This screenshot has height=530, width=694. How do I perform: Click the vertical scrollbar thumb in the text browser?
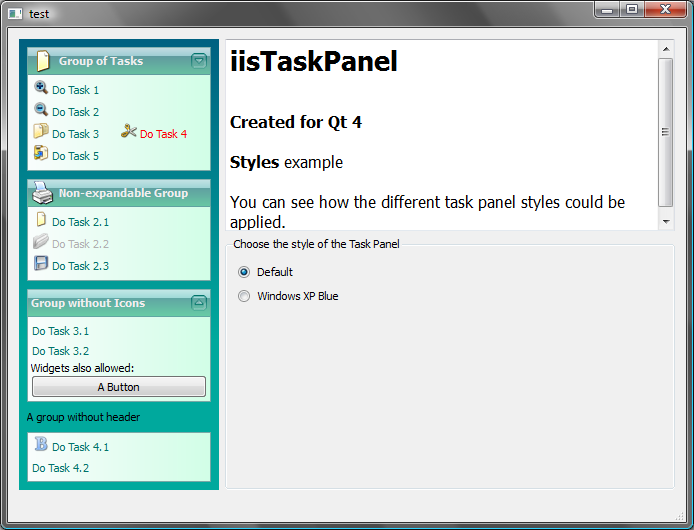666,132
